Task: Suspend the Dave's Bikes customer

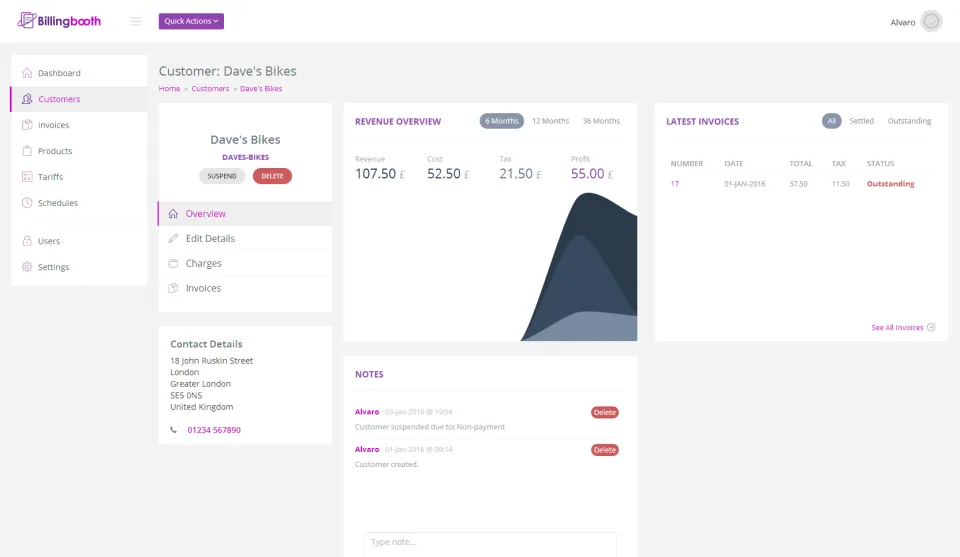Action: tap(222, 176)
